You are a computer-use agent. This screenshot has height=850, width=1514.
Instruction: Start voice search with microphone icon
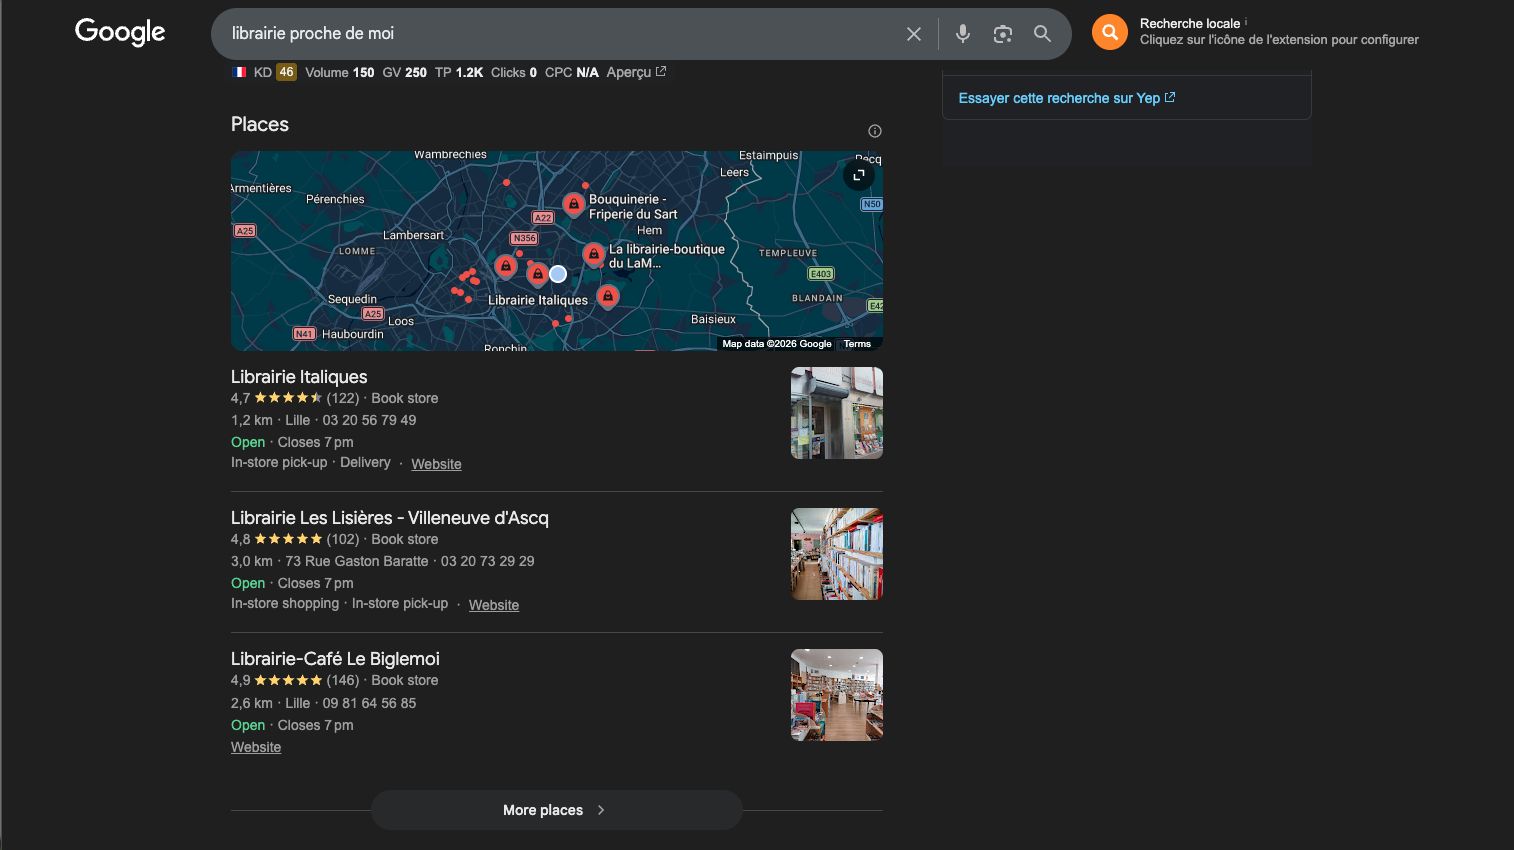[963, 34]
